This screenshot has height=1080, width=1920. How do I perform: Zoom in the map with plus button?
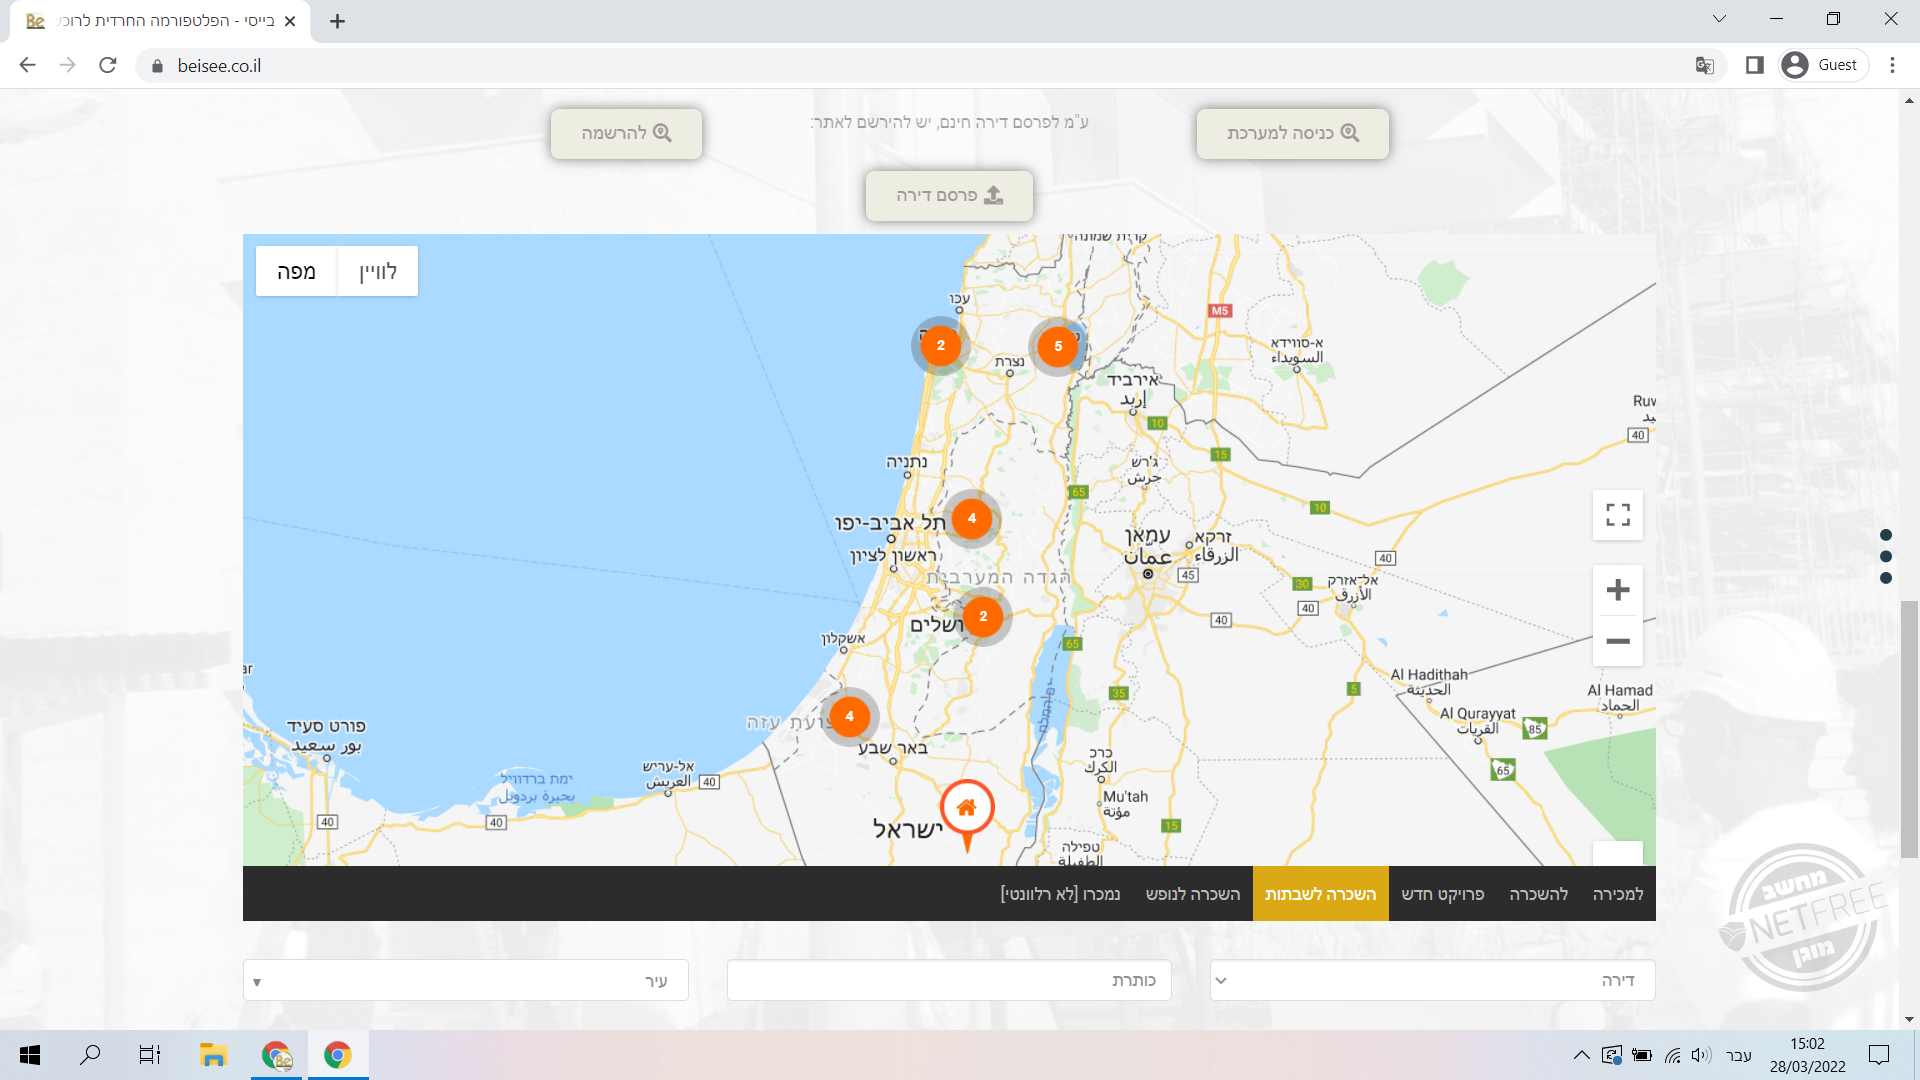click(x=1617, y=590)
